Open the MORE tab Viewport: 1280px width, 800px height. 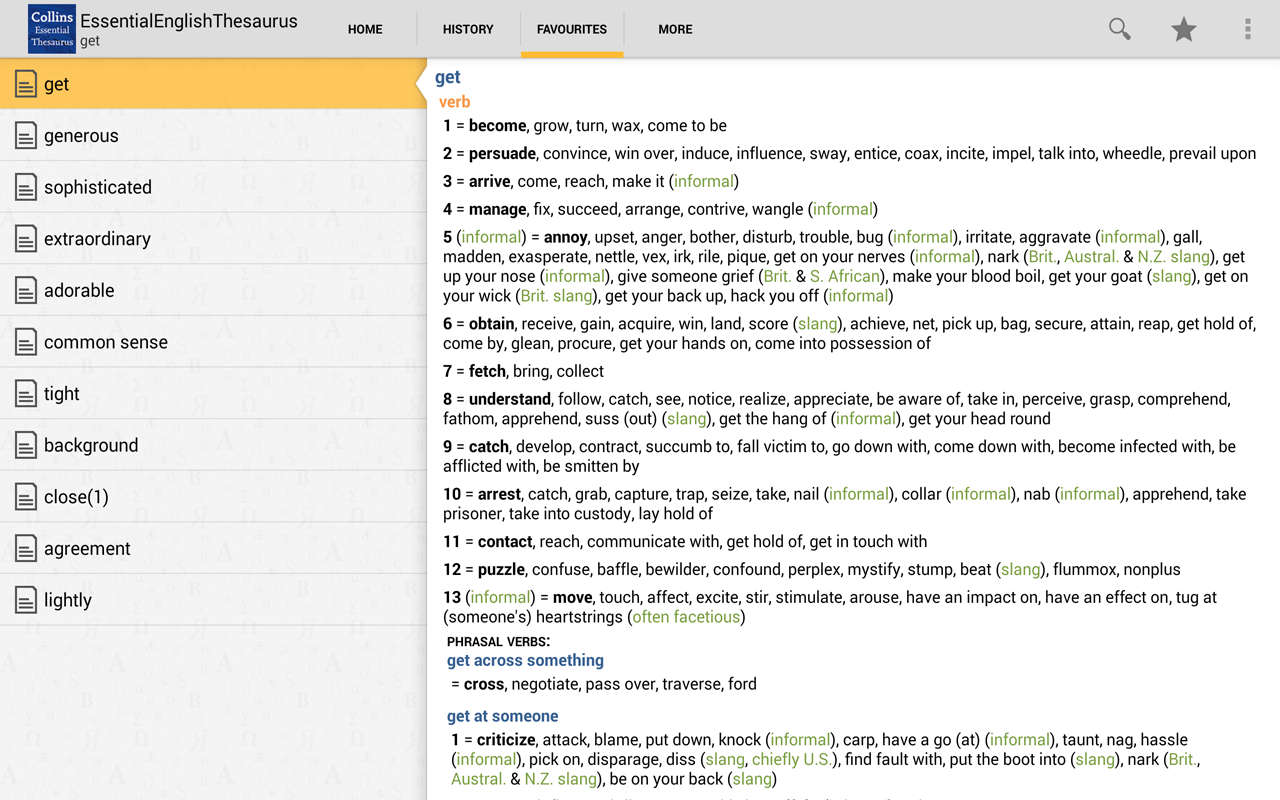675,29
